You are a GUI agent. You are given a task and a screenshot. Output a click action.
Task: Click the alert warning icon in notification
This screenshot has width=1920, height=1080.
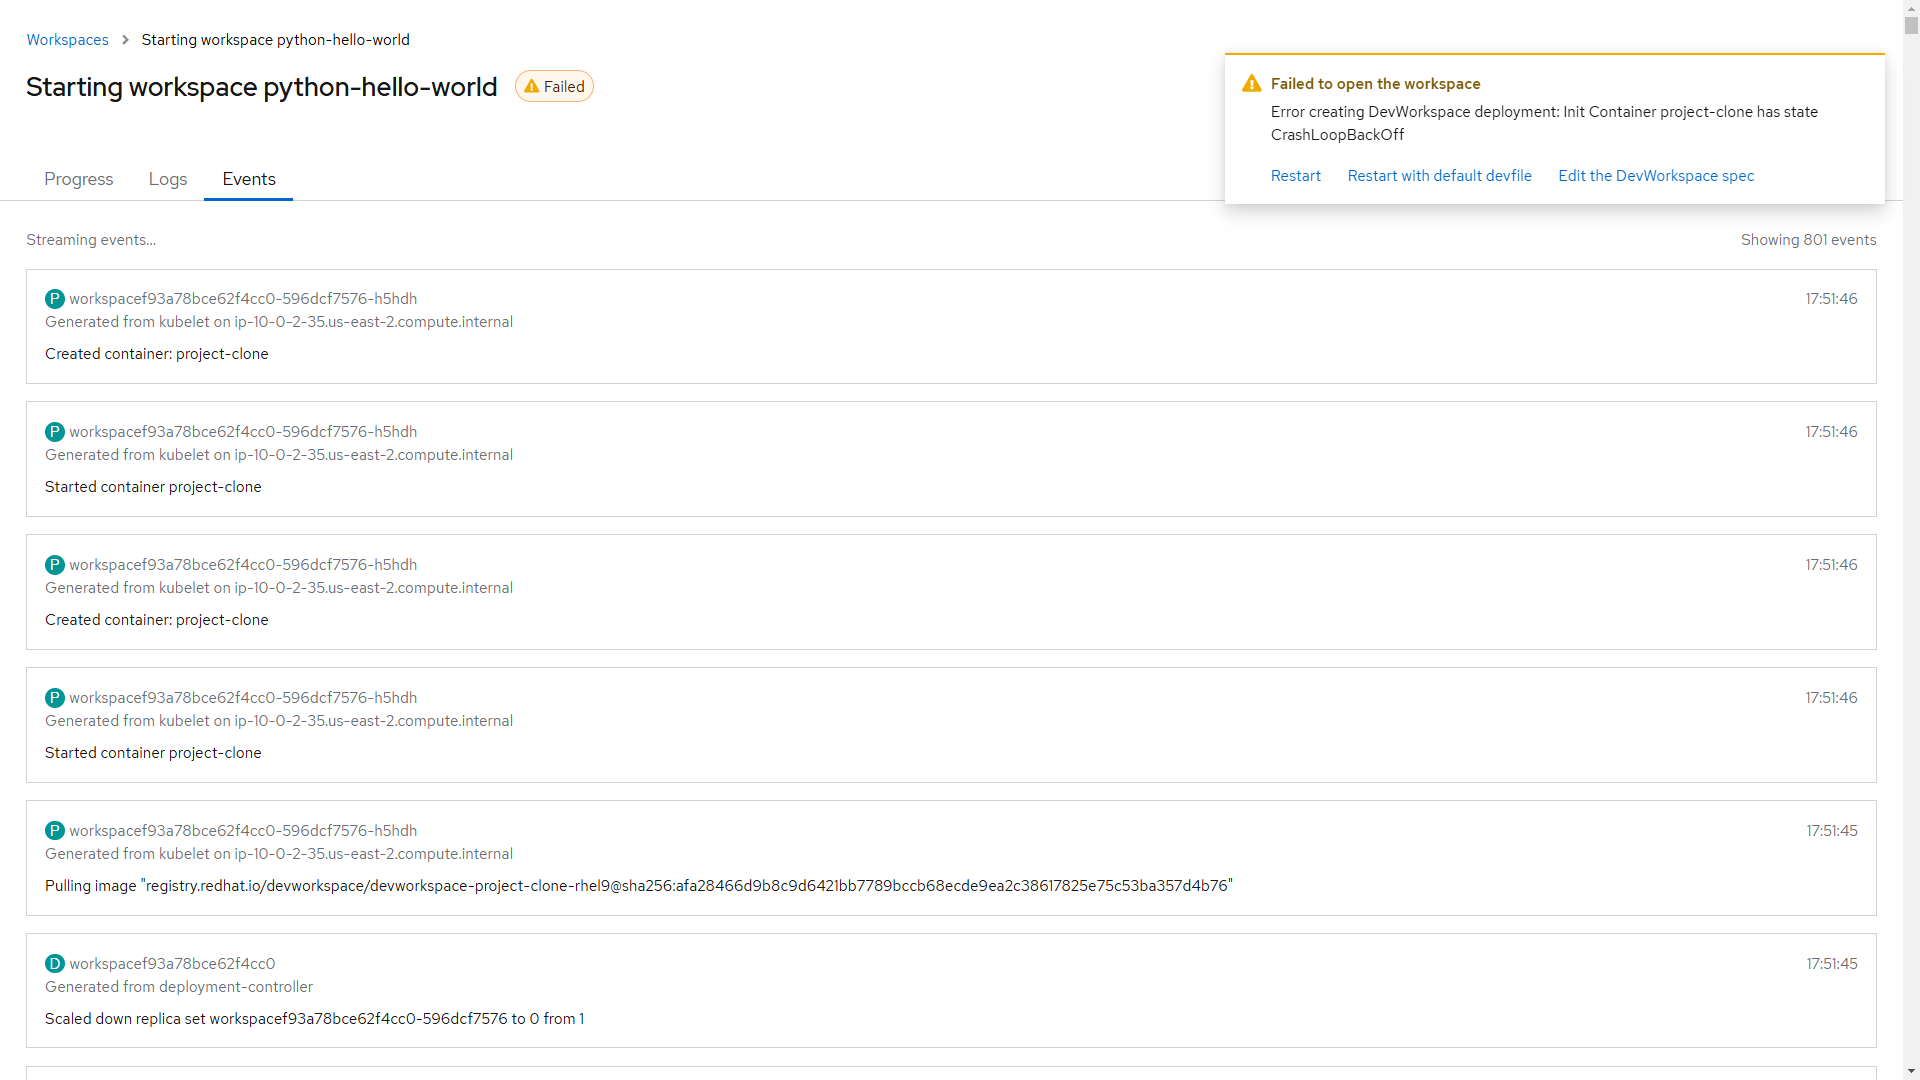pos(1251,84)
